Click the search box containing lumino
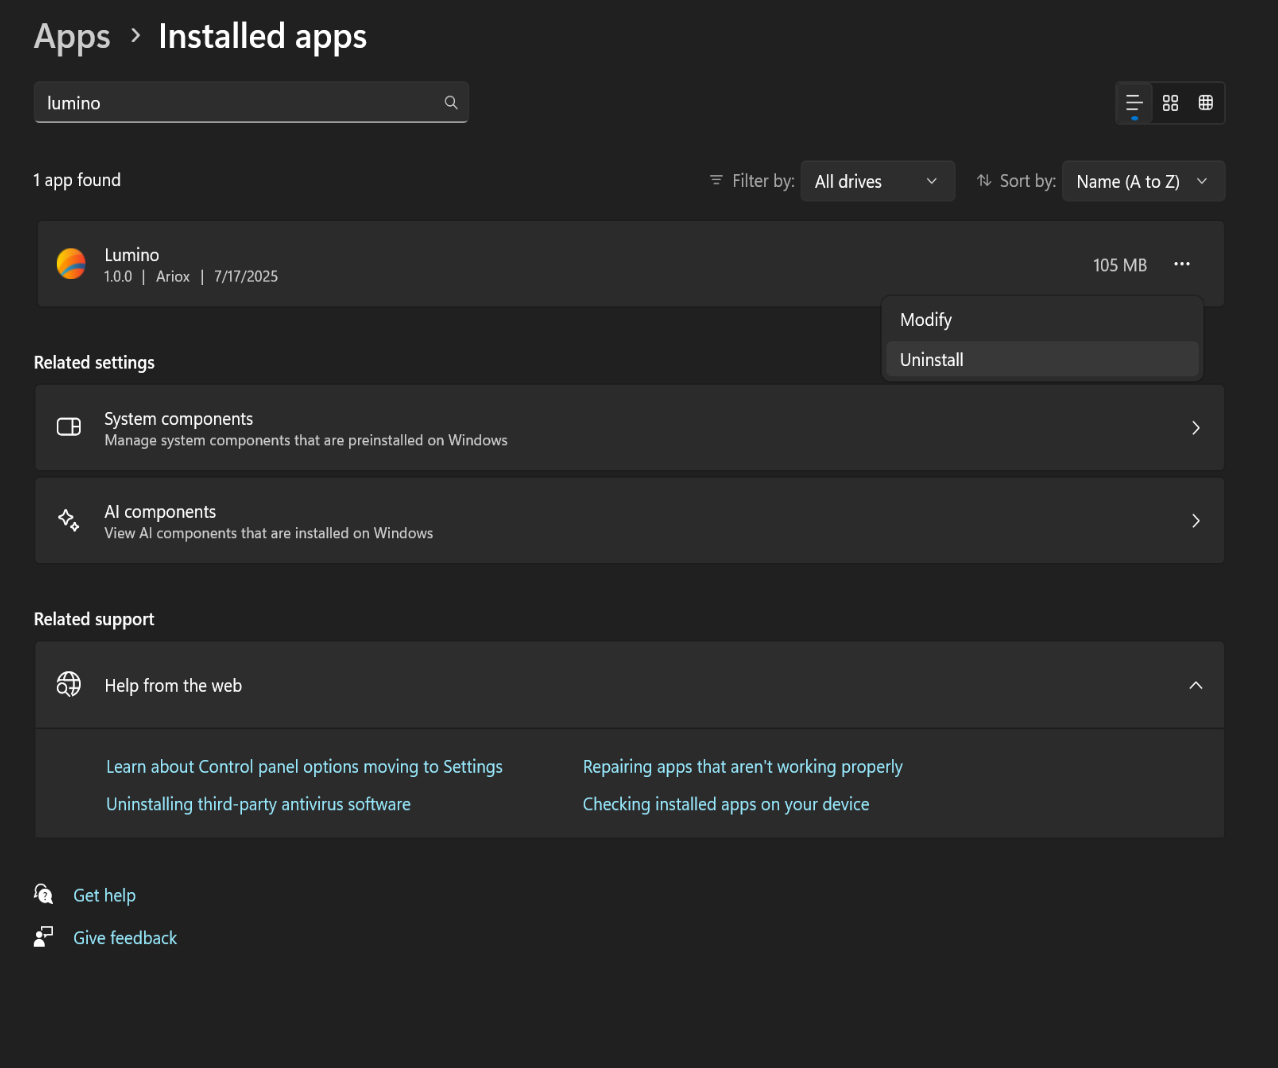 (x=251, y=102)
